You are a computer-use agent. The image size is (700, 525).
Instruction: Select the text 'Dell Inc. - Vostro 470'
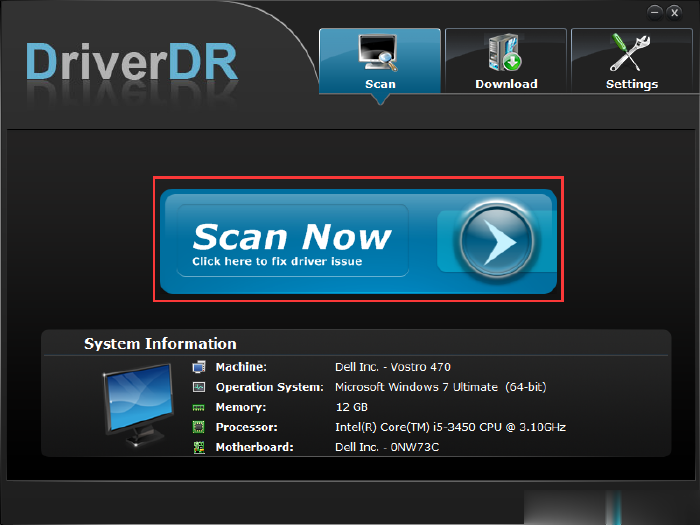click(x=393, y=367)
